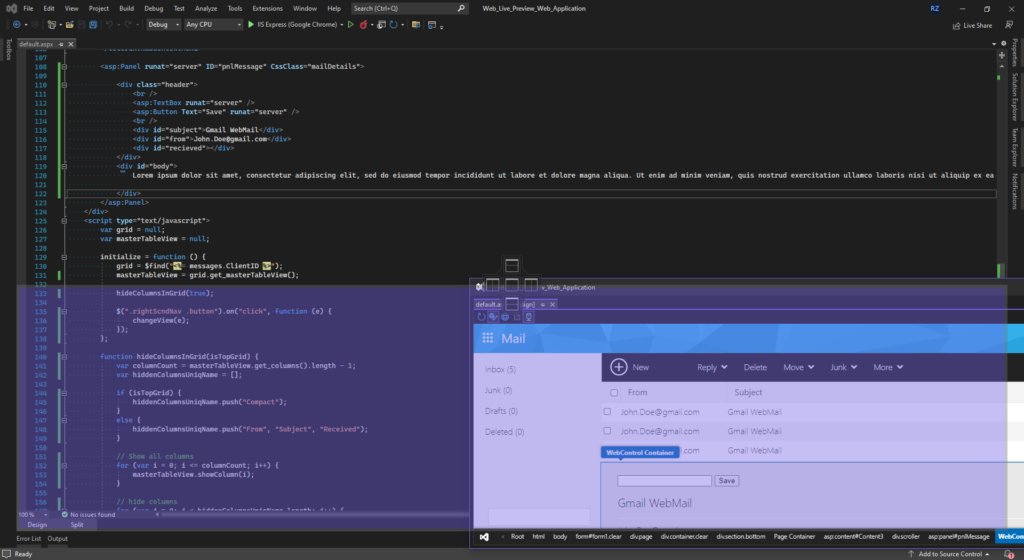Viewport: 1024px width, 560px height.
Task: Open the File menu
Action: click(28, 8)
